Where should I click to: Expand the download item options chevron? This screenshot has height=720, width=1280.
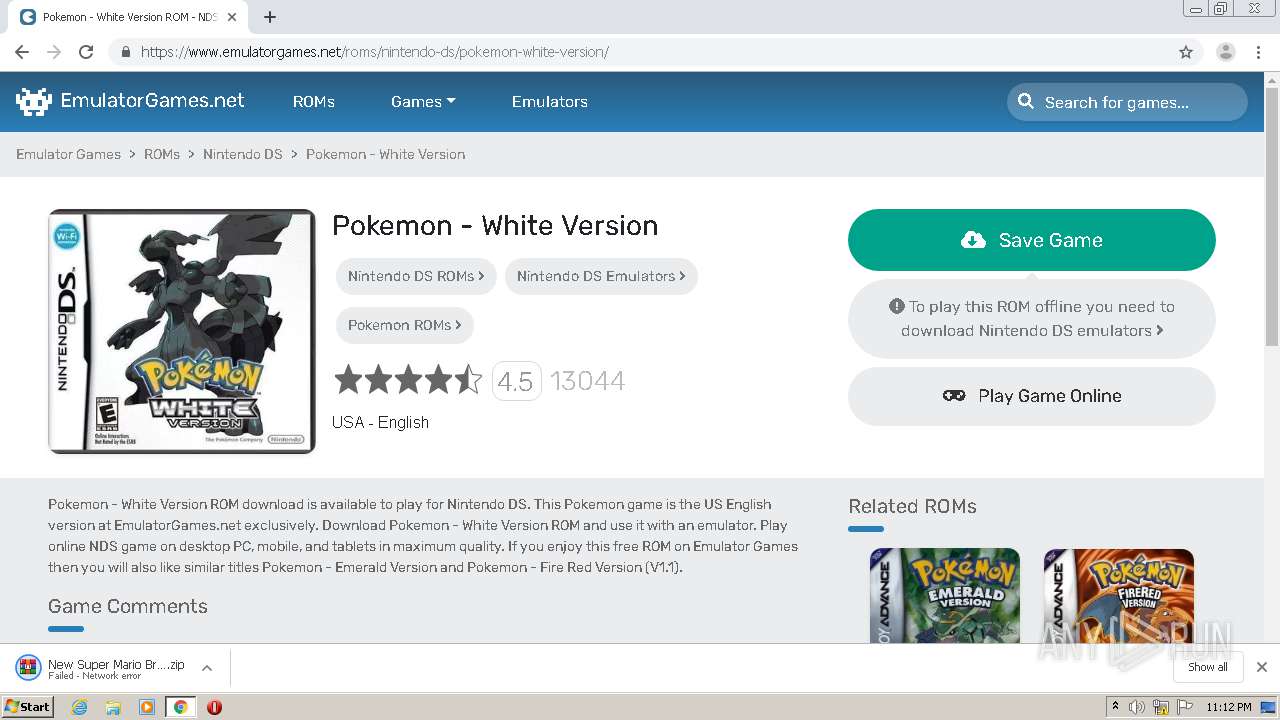pos(207,667)
